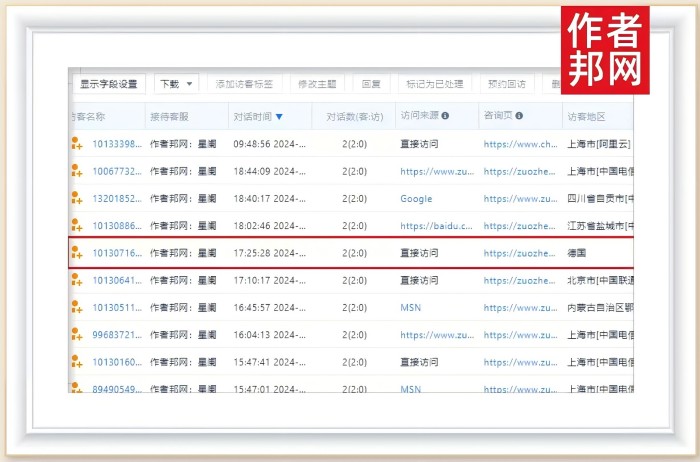Click the 修改主题 button
The image size is (700, 462).
pyautogui.click(x=317, y=84)
